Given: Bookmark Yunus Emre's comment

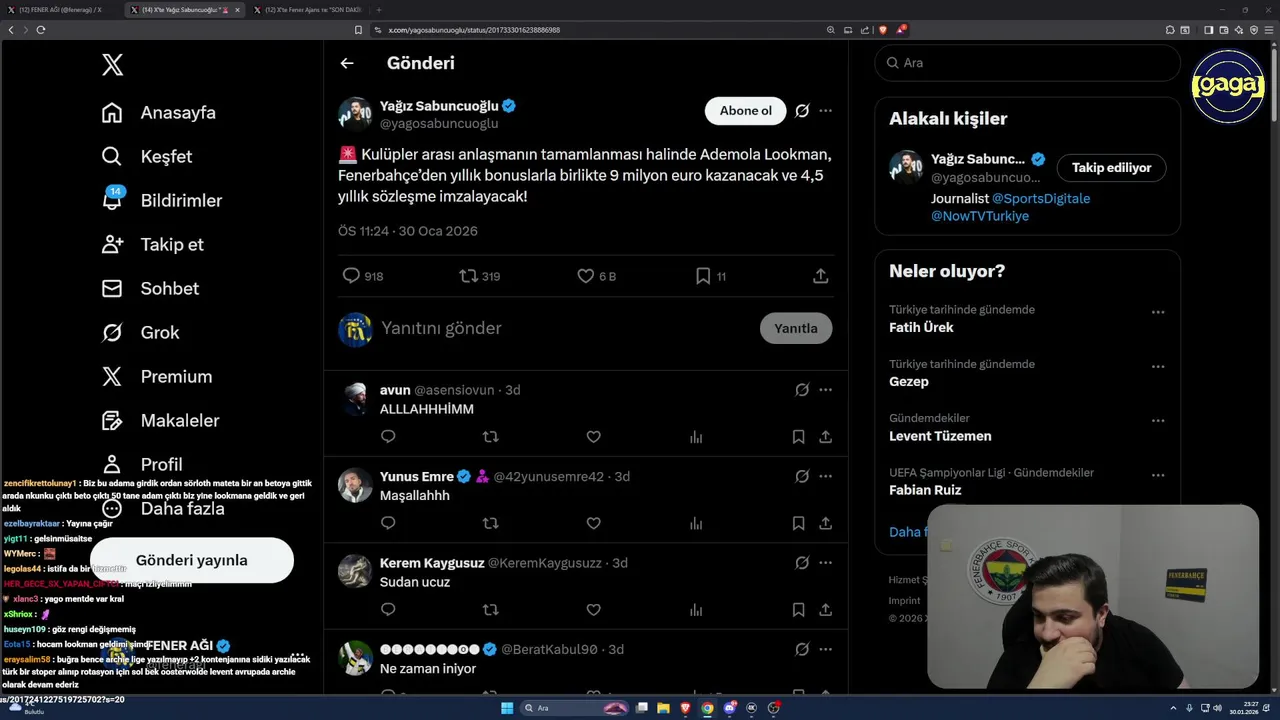Looking at the screenshot, I should [x=798, y=523].
